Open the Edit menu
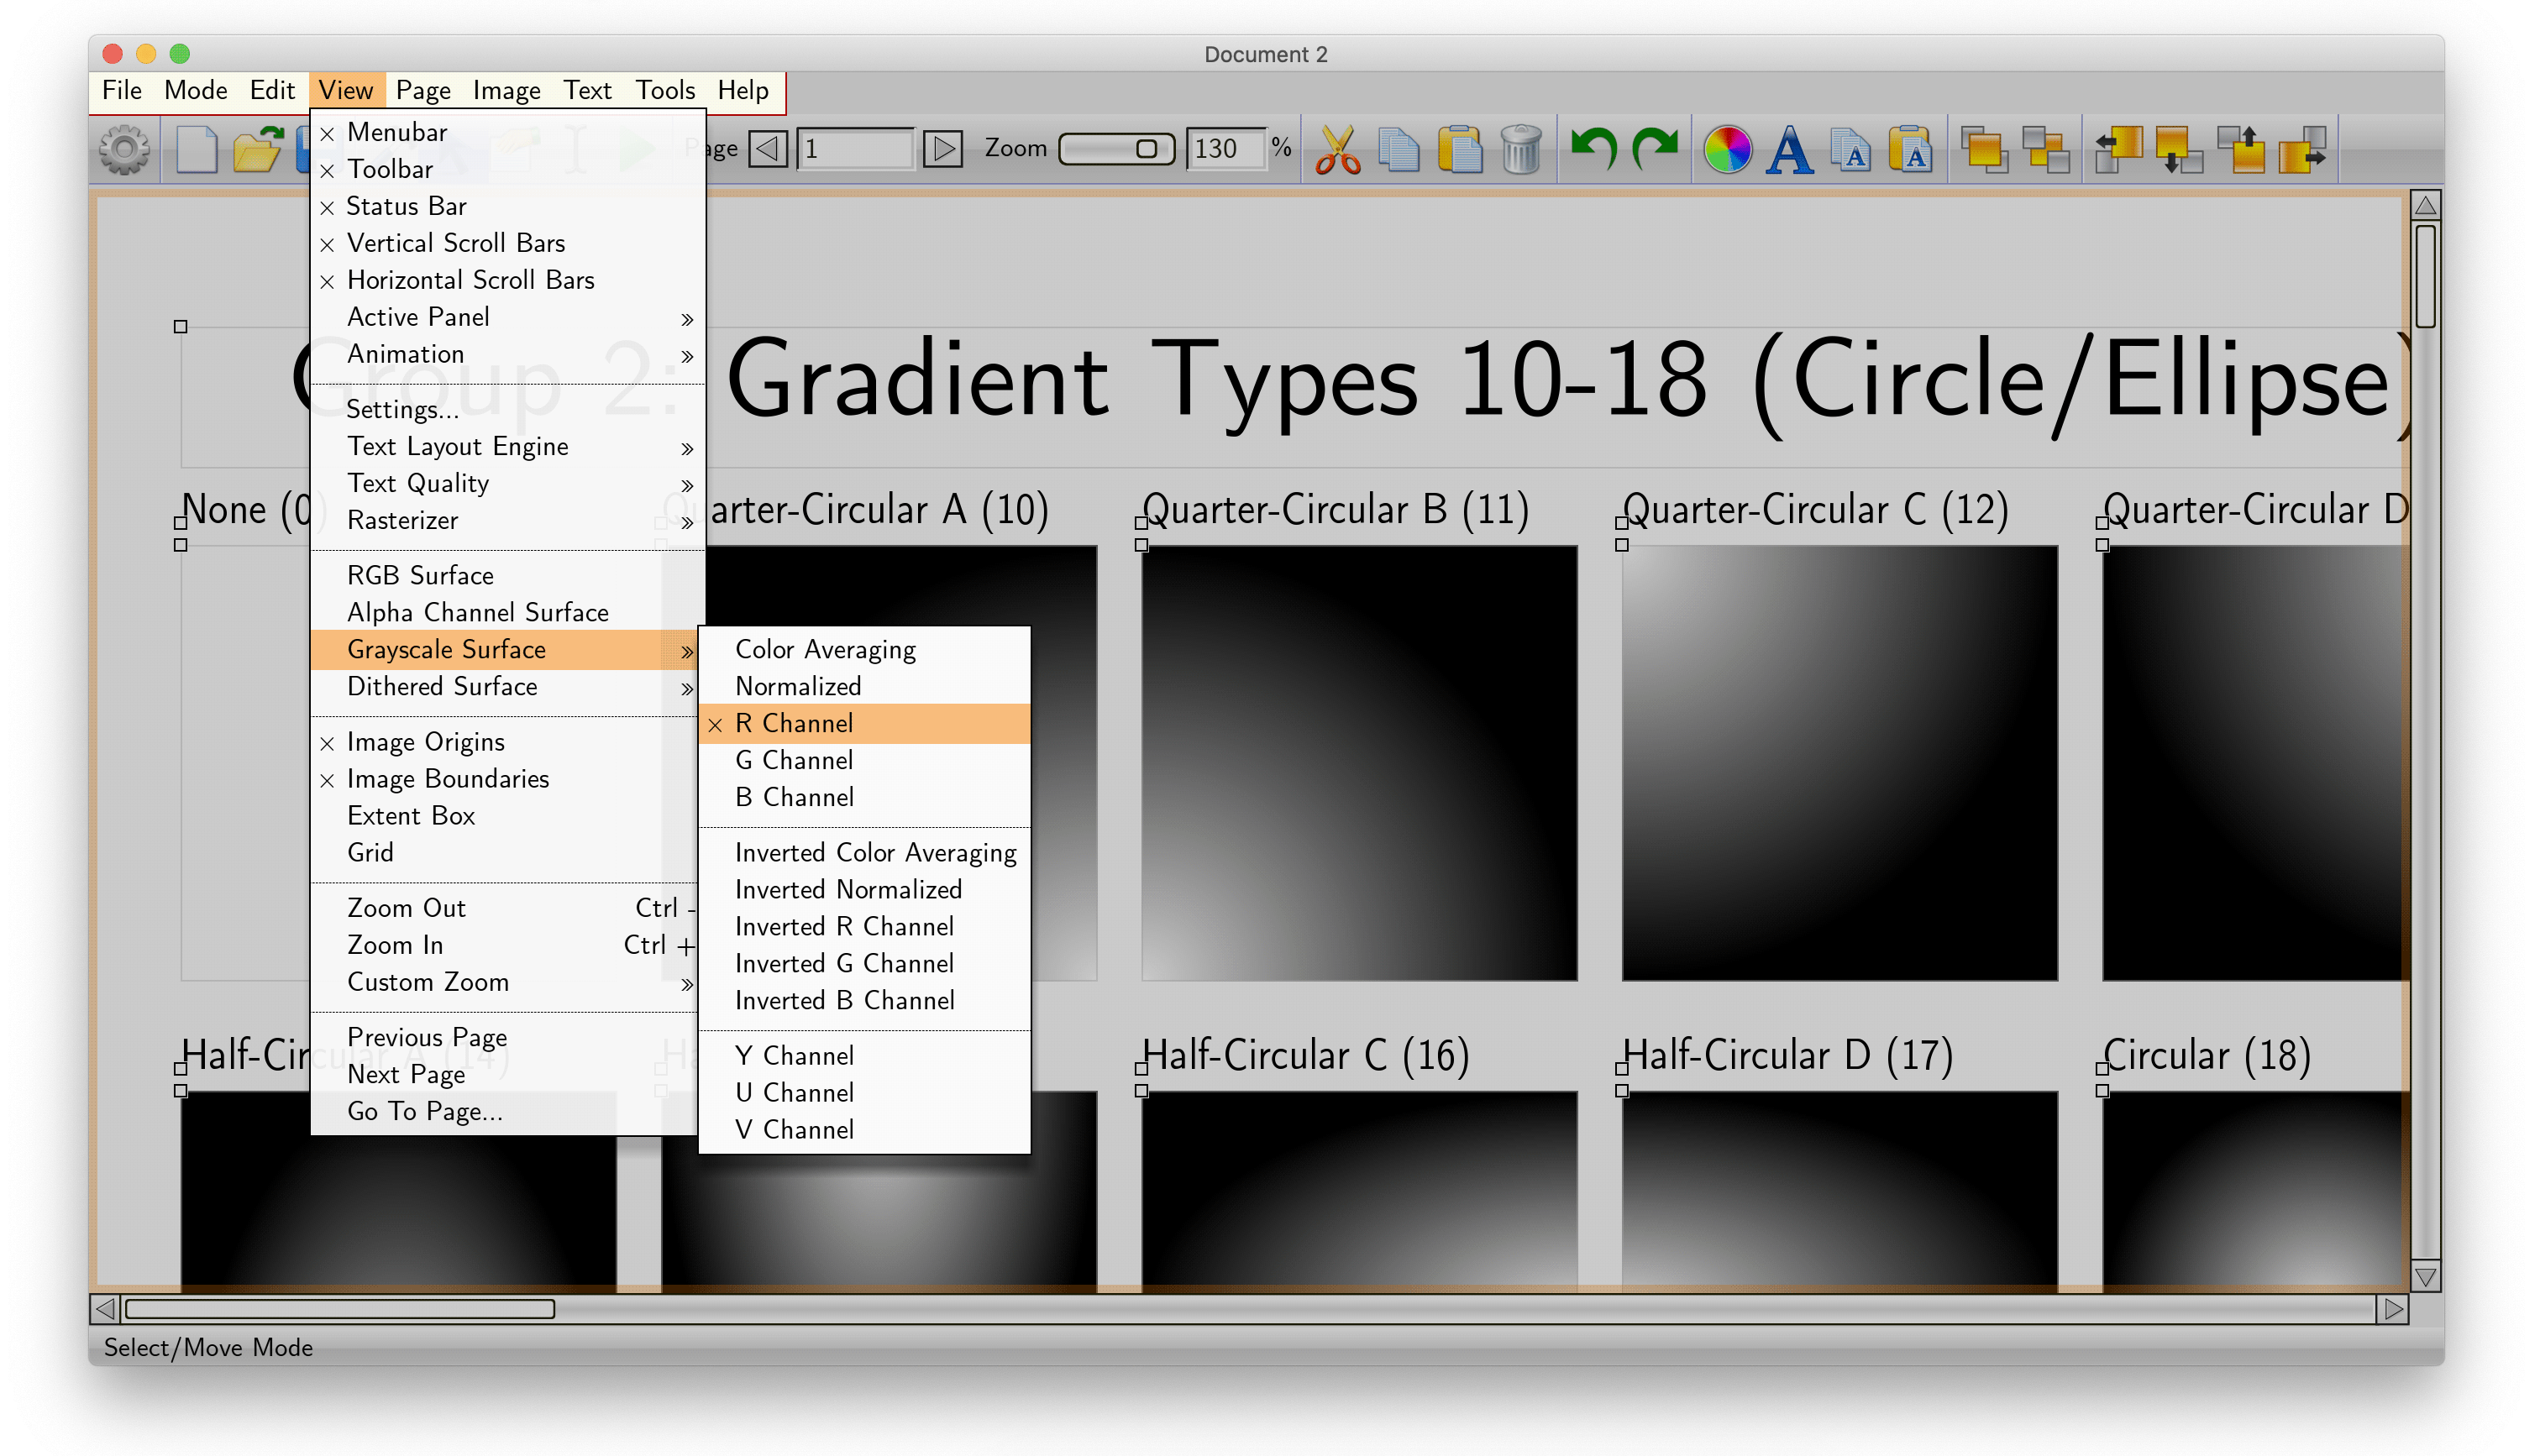 point(272,90)
